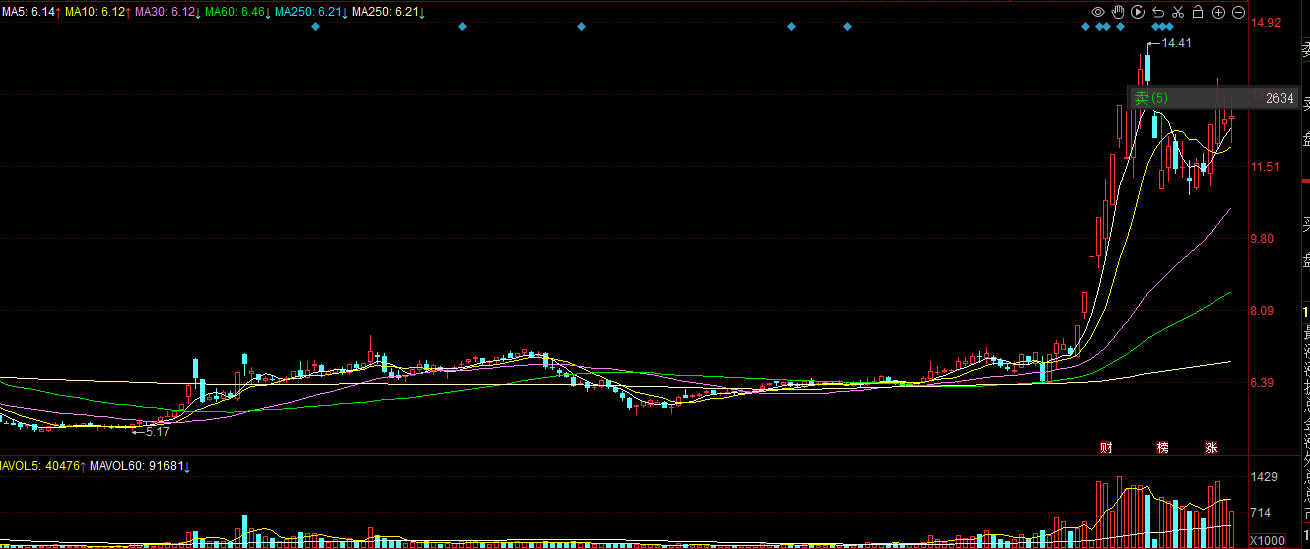Click the MA5: 6.14 indicator label

pyautogui.click(x=30, y=12)
